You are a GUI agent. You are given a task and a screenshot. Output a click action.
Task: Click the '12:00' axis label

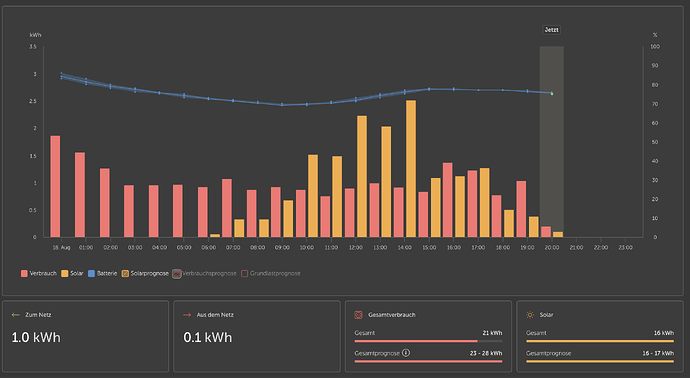356,248
